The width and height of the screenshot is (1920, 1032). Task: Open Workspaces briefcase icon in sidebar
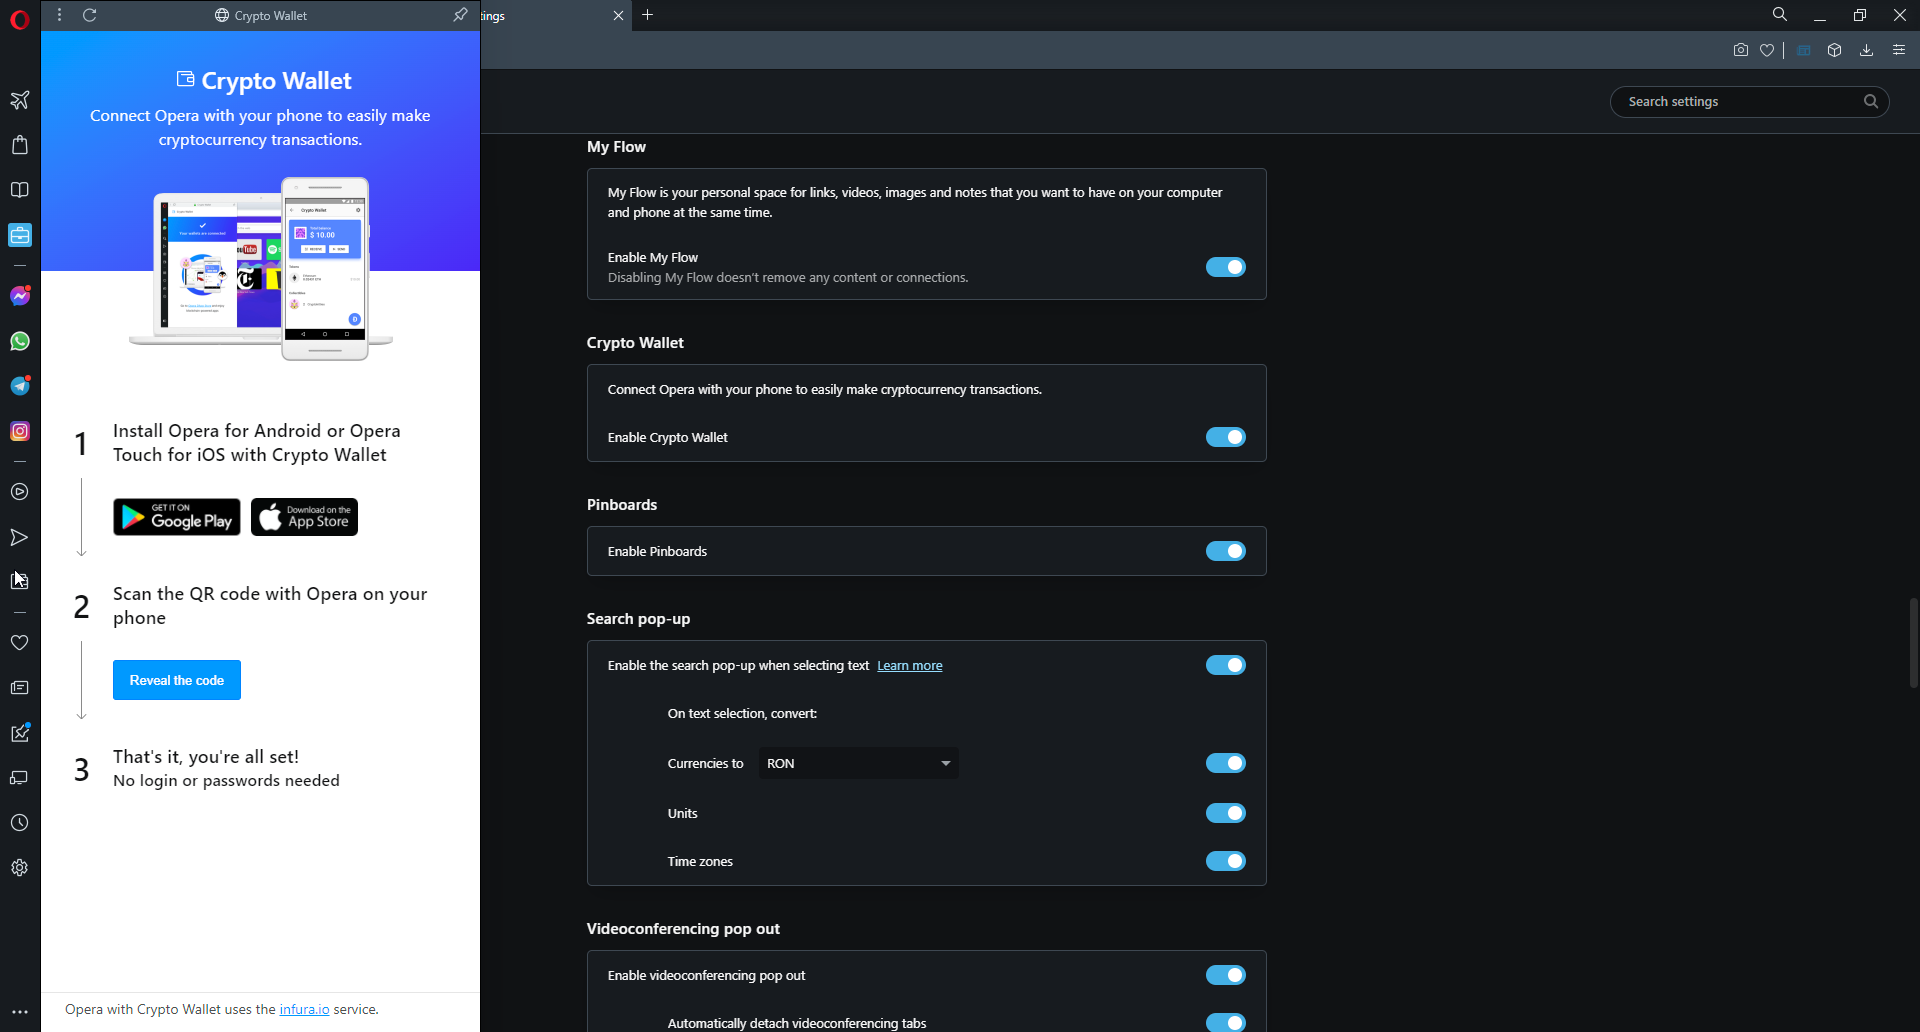coord(20,235)
